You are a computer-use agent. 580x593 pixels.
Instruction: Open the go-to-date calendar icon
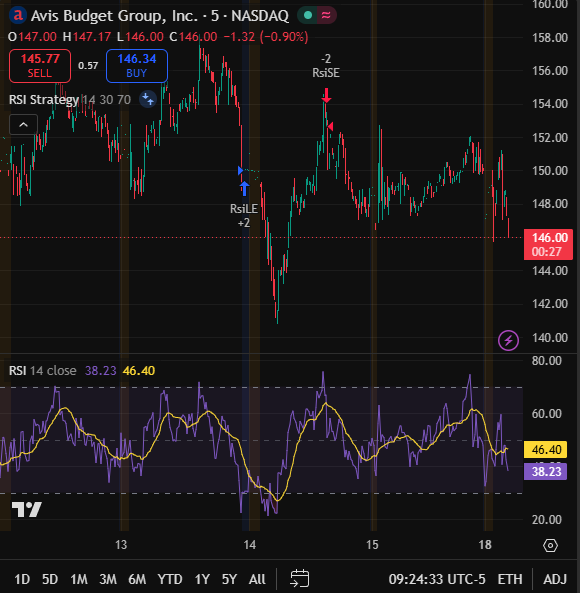[x=299, y=579]
